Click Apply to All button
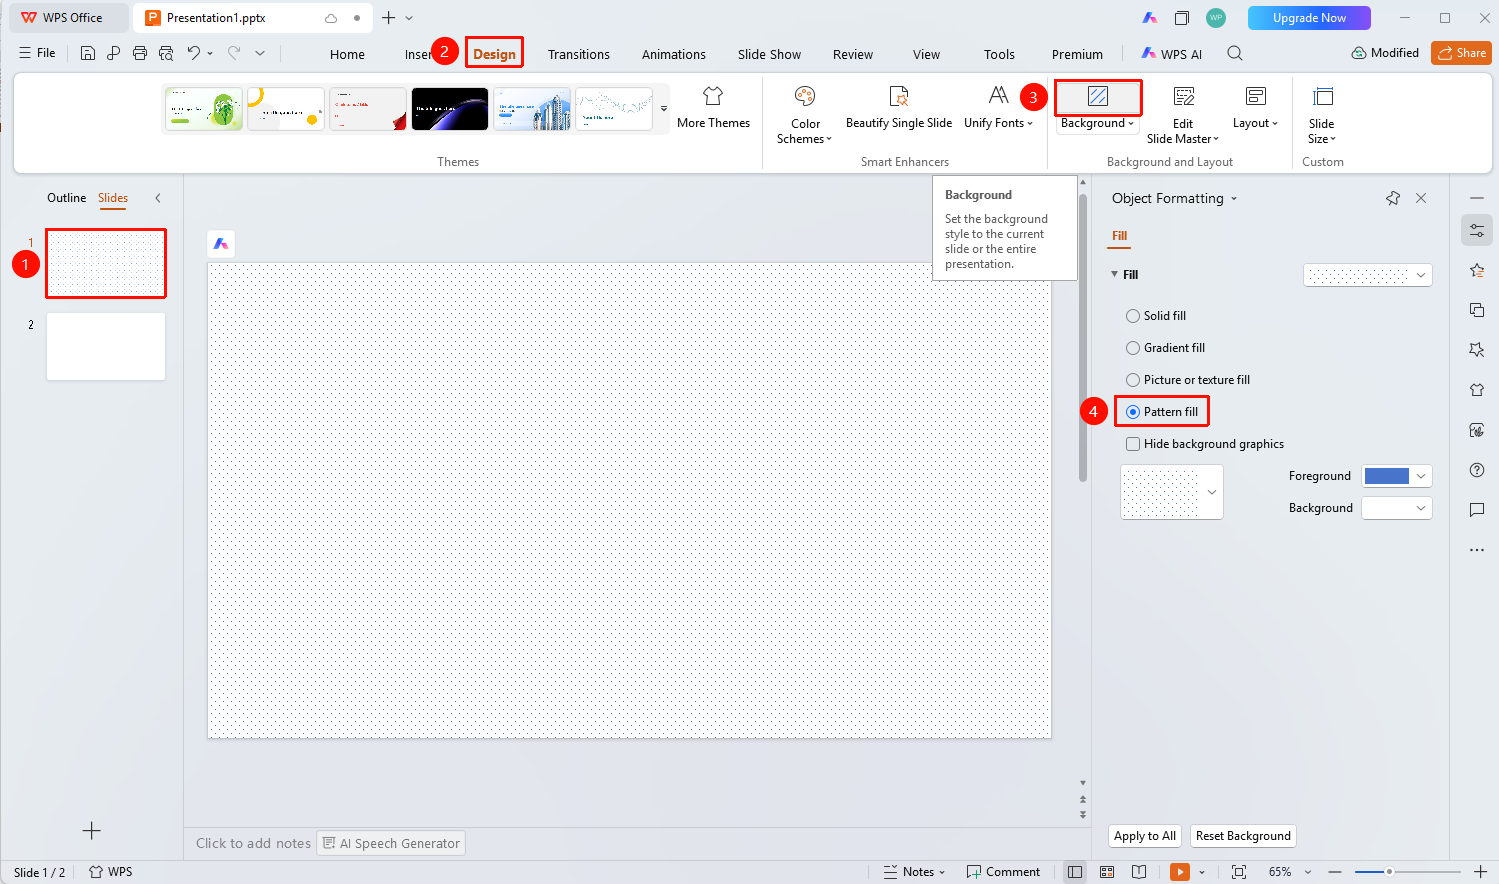Screen dimensions: 1499x884 1145,836
